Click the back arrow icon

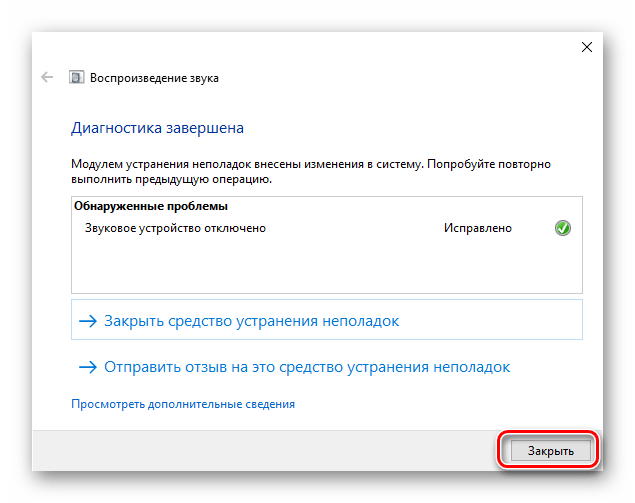point(47,77)
